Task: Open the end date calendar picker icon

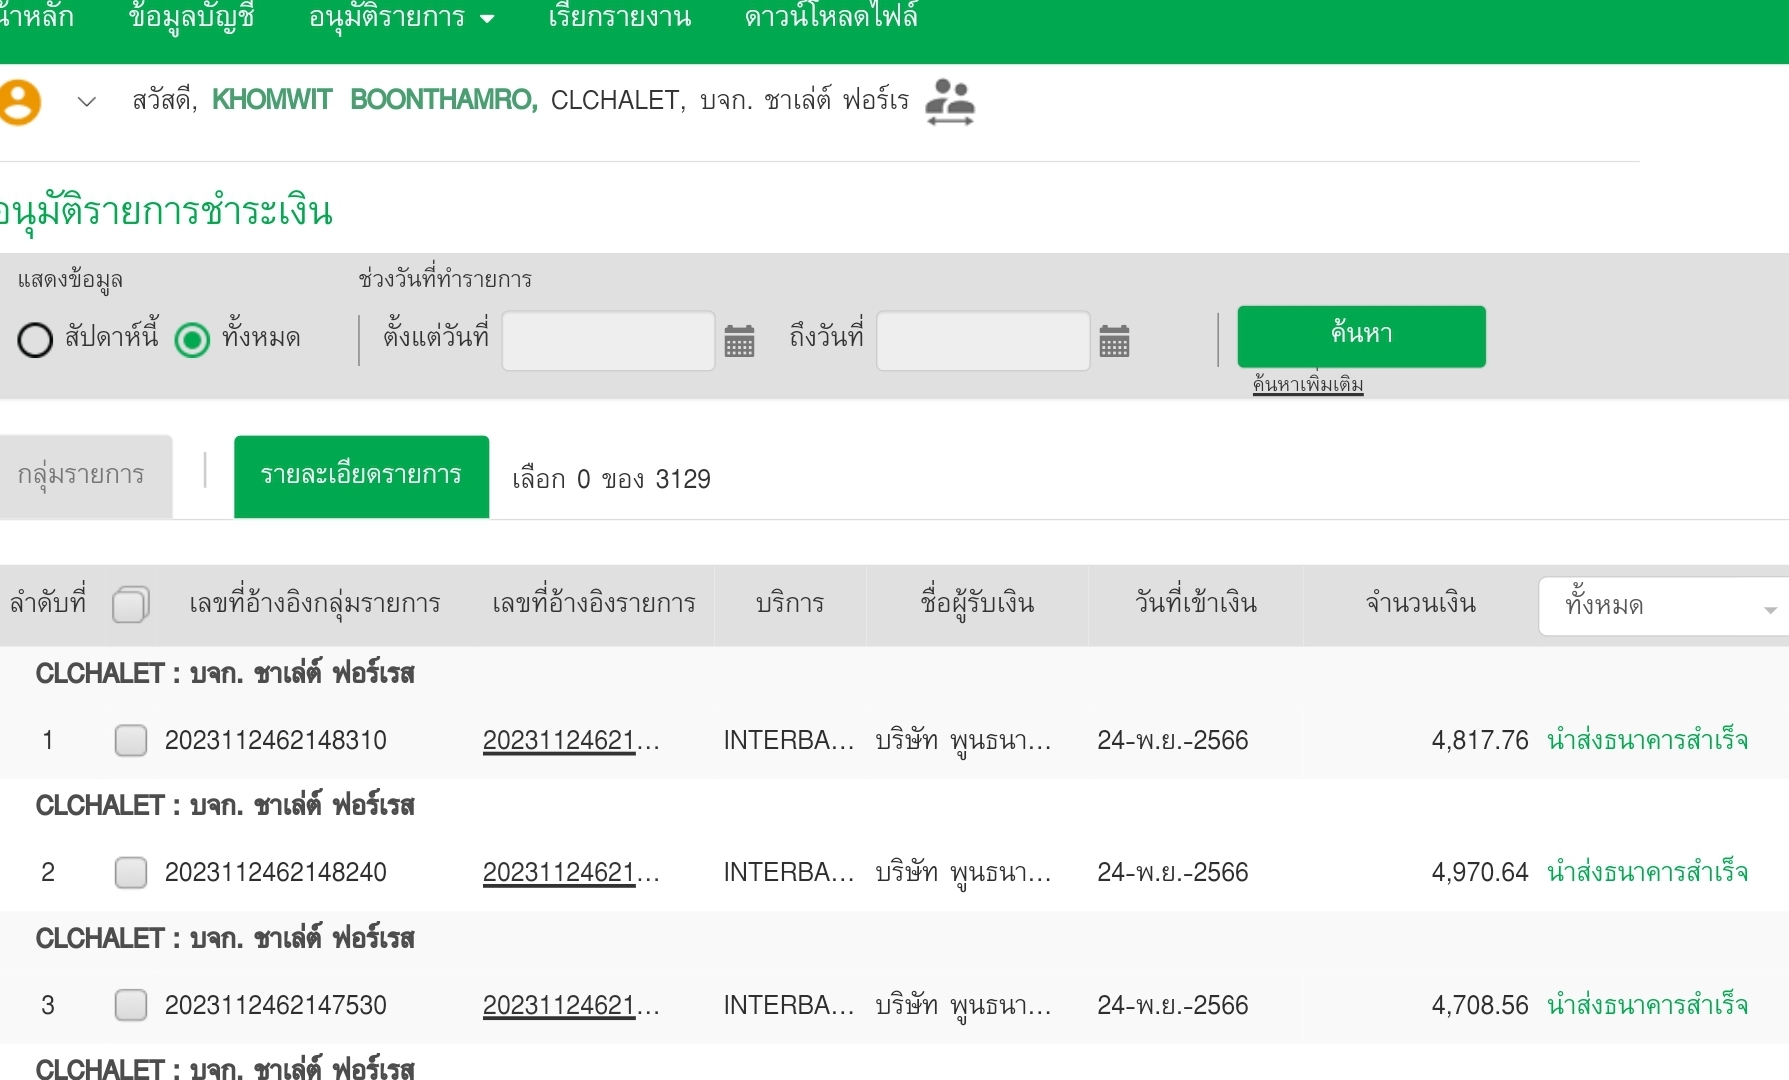Action: tap(1114, 341)
